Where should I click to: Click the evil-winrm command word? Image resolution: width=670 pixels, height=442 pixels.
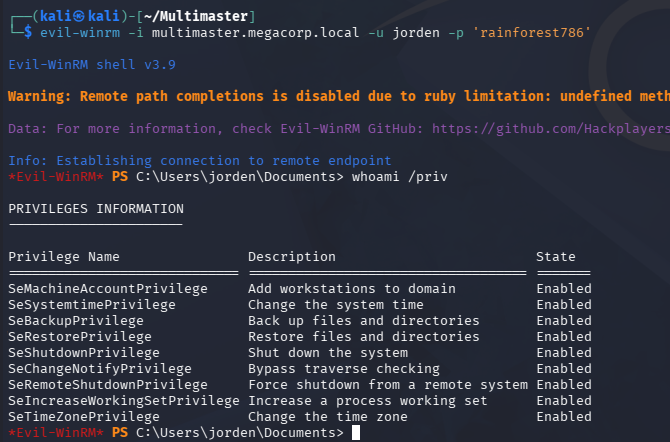click(x=80, y=32)
